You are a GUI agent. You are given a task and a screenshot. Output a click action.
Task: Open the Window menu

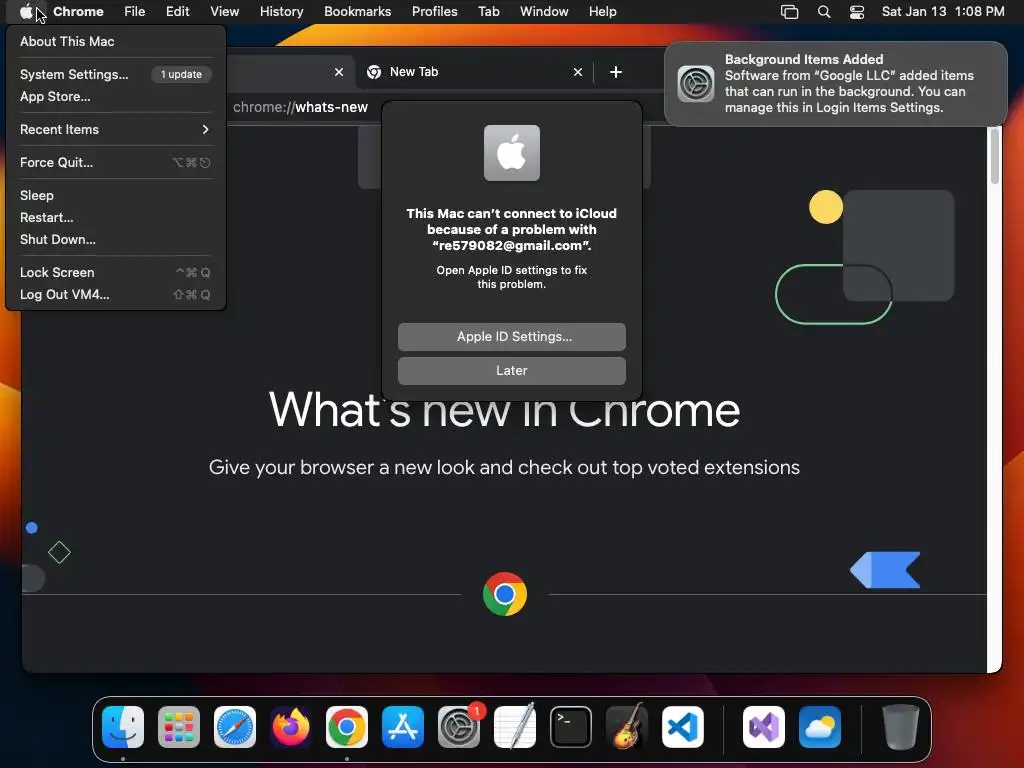coord(544,12)
